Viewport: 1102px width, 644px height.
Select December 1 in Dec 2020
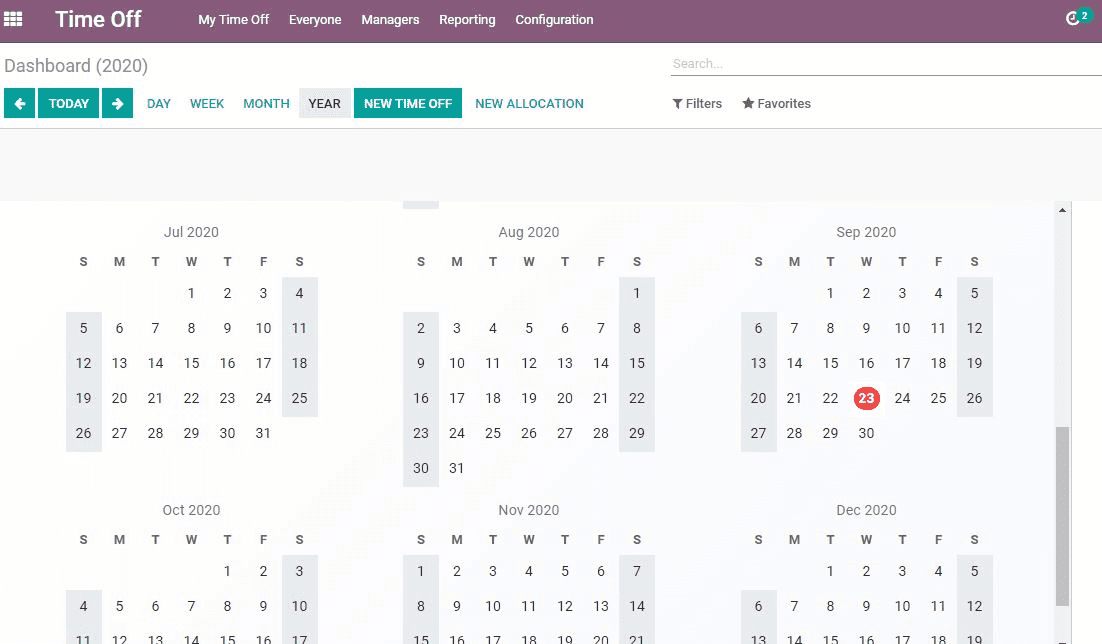point(830,572)
